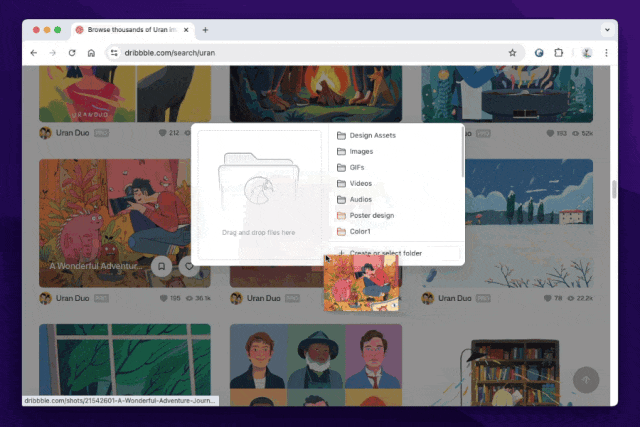Open the snowy landscape illustration shot
640x427 pixels.
[x=529, y=223]
